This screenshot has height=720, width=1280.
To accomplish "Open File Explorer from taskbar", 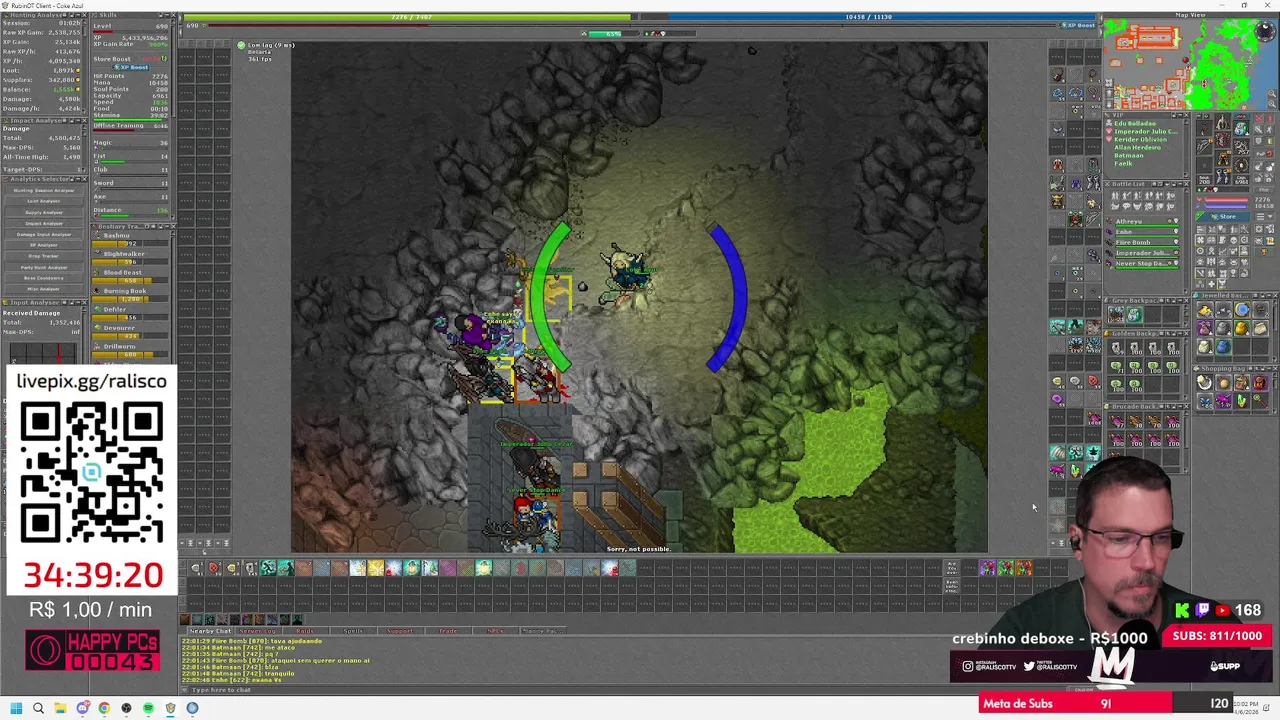I will tap(60, 708).
